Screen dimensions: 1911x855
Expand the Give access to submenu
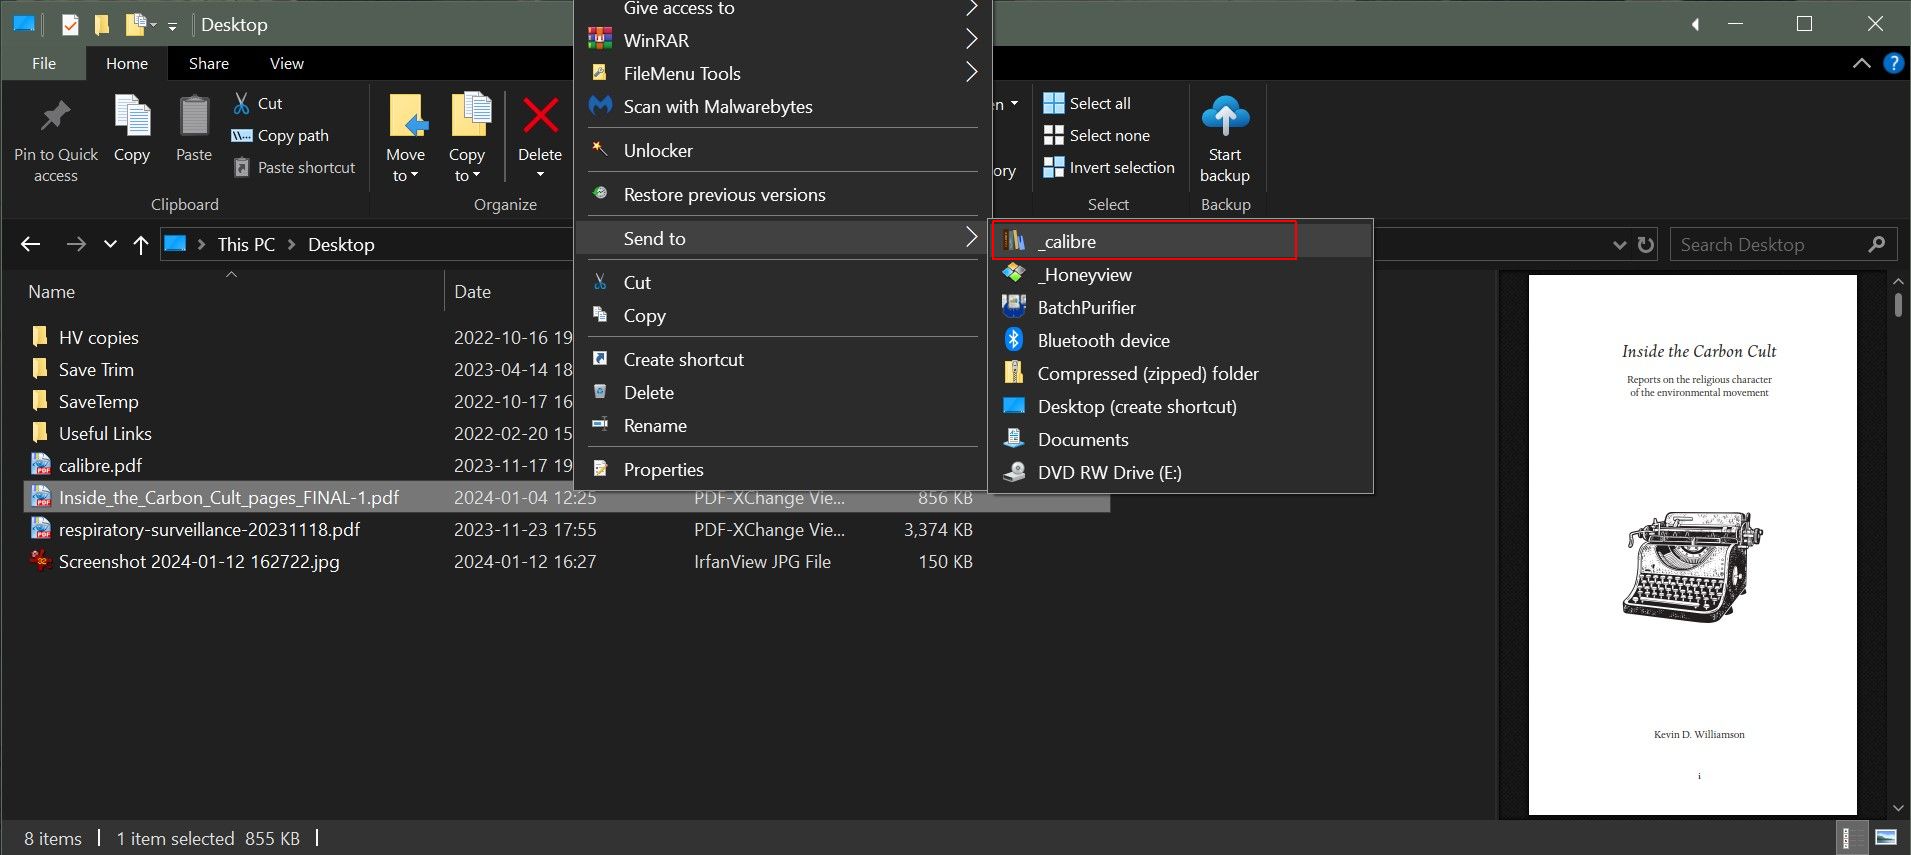pos(971,8)
